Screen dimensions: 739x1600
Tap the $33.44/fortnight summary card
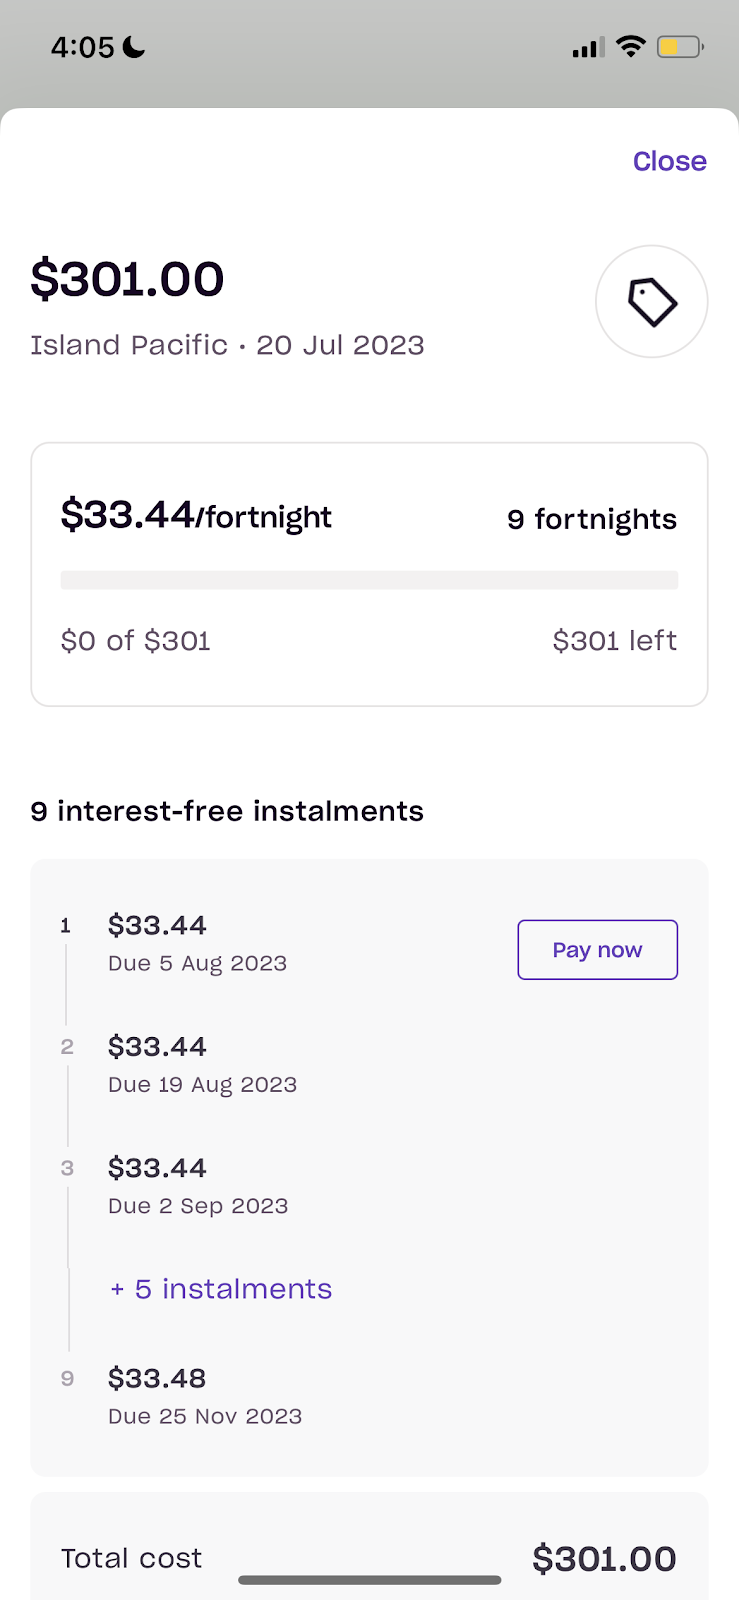pos(369,575)
